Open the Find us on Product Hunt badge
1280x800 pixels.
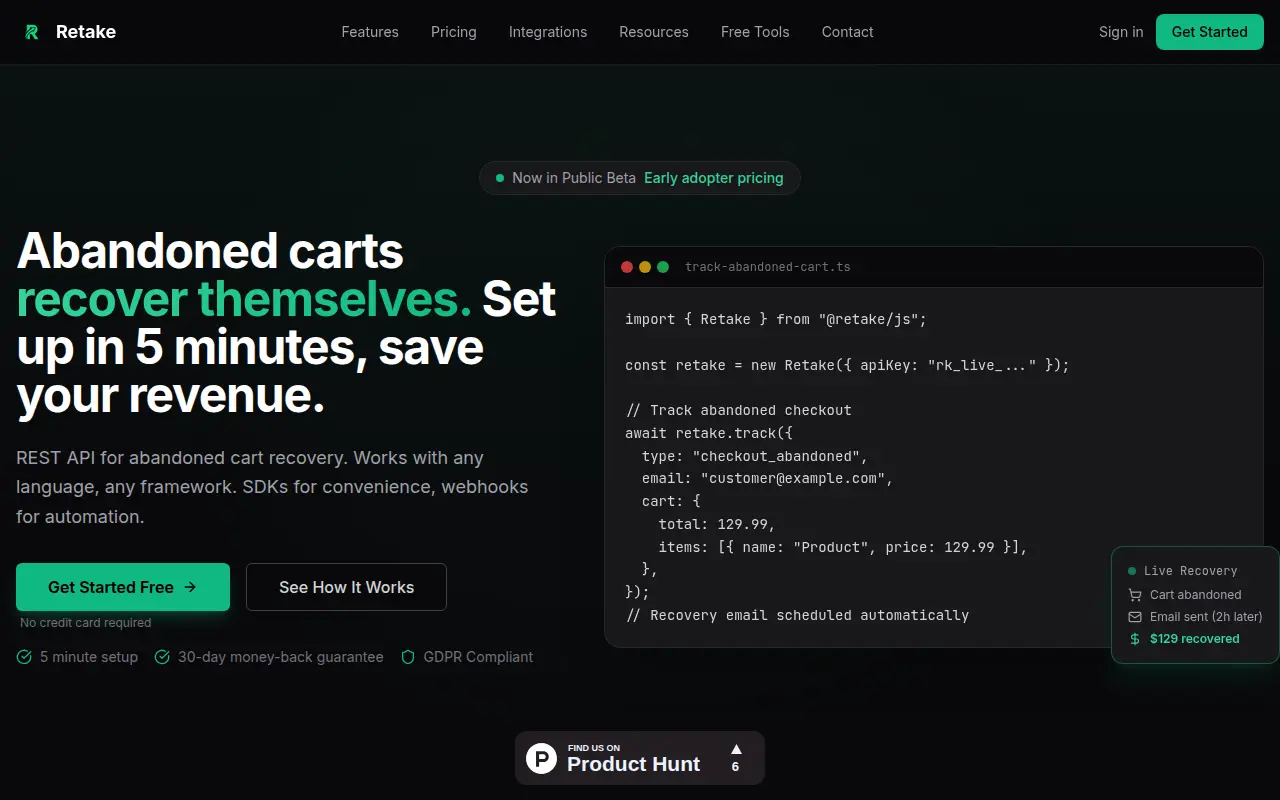[640, 758]
